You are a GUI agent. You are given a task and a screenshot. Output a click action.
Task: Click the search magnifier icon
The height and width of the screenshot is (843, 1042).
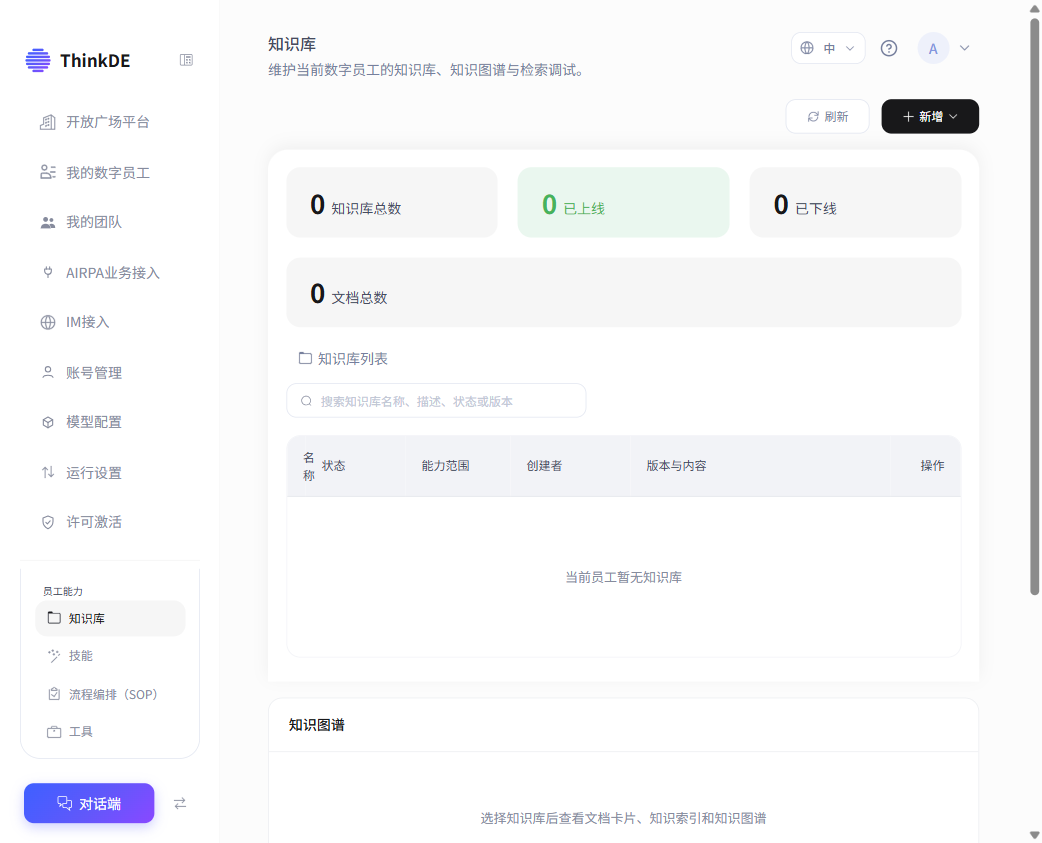point(306,401)
